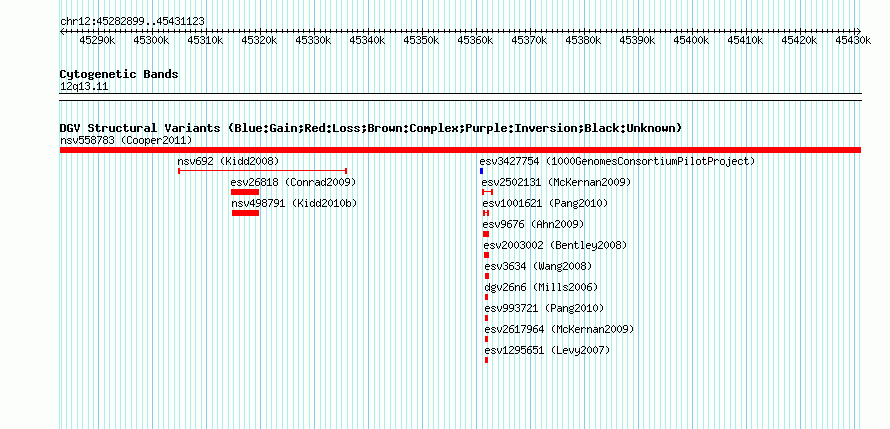Image resolution: width=890 pixels, height=429 pixels.
Task: Click ruler position 45390k
Action: point(637,40)
